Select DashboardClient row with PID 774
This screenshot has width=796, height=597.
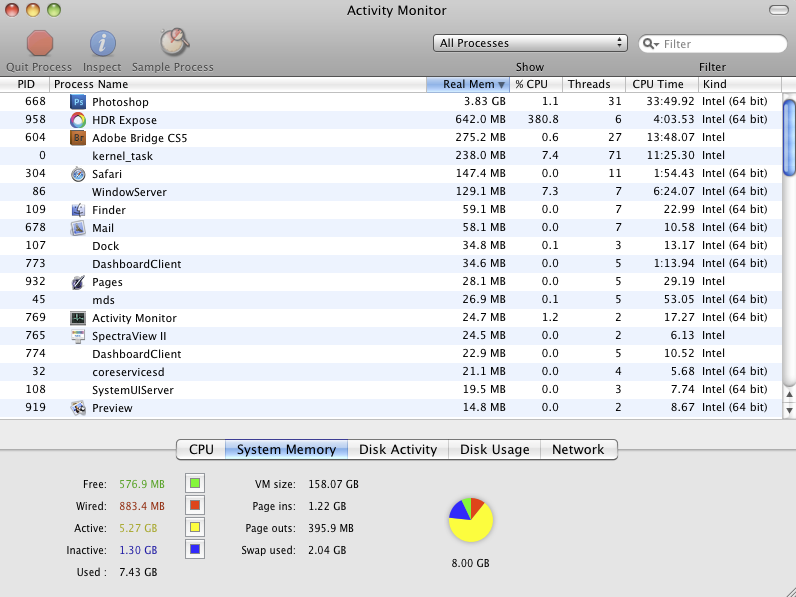(391, 354)
